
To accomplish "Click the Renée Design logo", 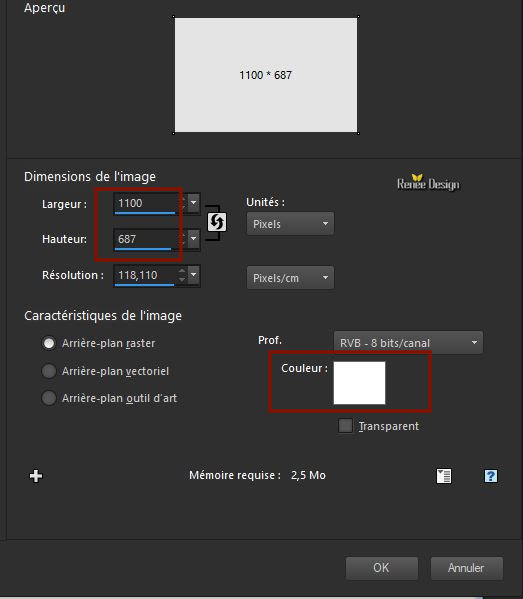I will pyautogui.click(x=428, y=183).
